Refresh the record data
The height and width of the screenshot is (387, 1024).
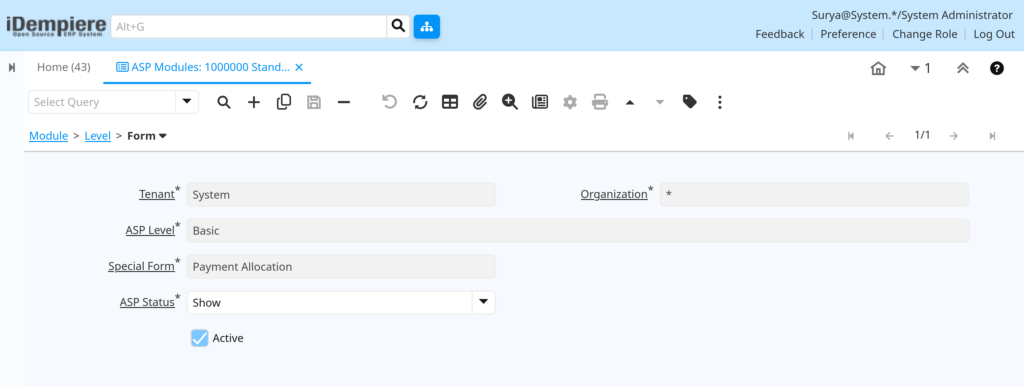tap(420, 102)
